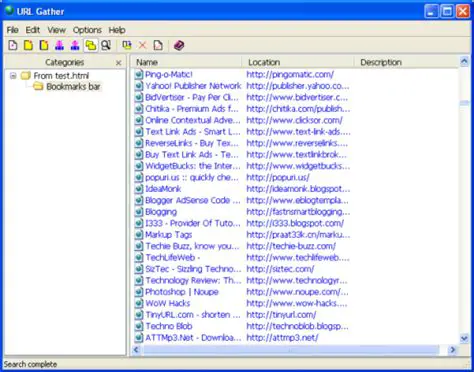This screenshot has width=474, height=372.
Task: Click the globe icon beside Text Link Ads
Action: click(x=139, y=132)
